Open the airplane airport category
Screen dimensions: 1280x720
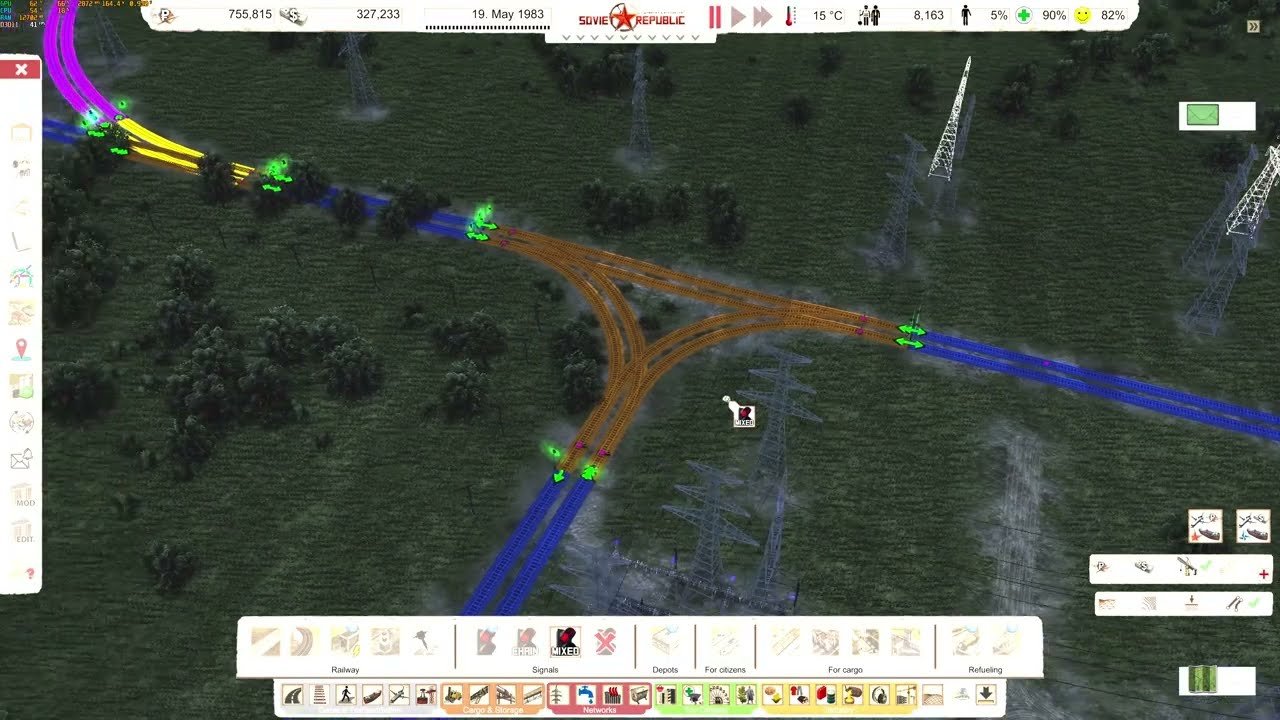tap(399, 695)
